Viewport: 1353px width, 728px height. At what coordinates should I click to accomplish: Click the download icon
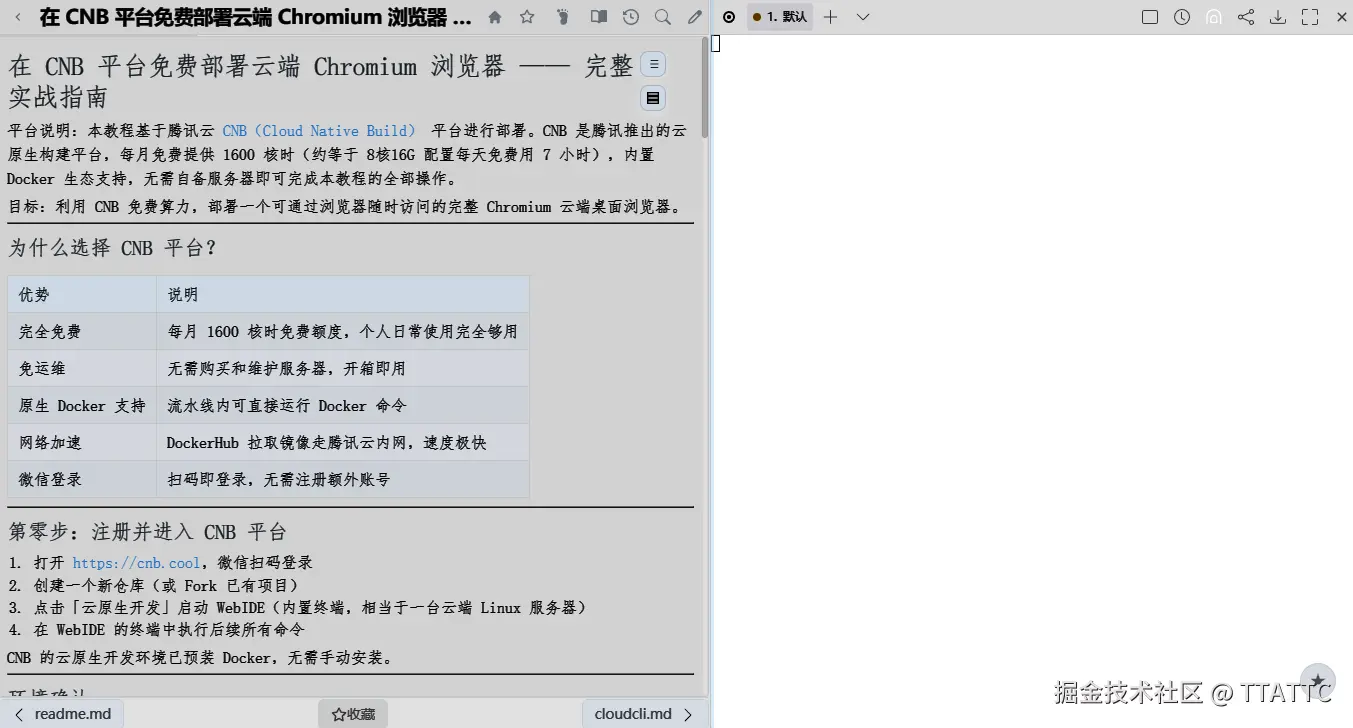click(1278, 17)
